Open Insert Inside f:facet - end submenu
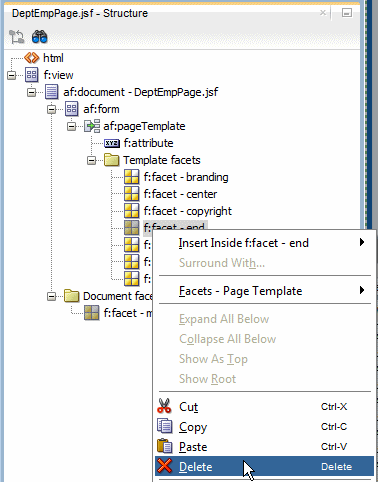The width and height of the screenshot is (378, 482). [265, 243]
